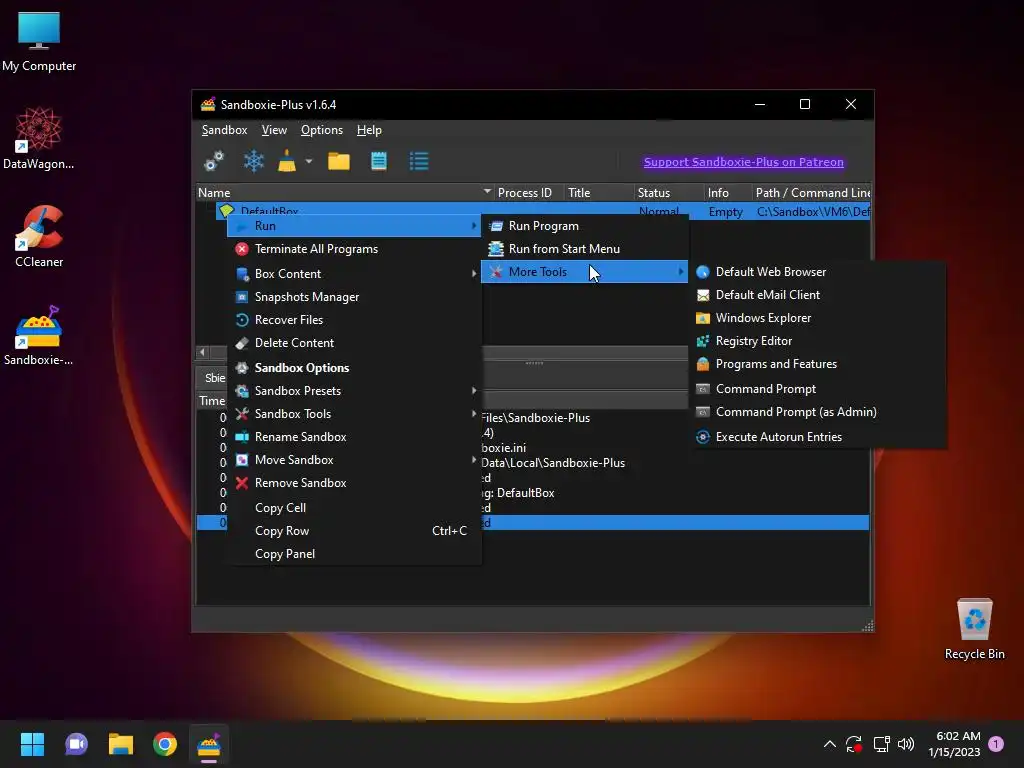The width and height of the screenshot is (1024, 768).
Task: Open the Windows Start button
Action: tap(32, 744)
